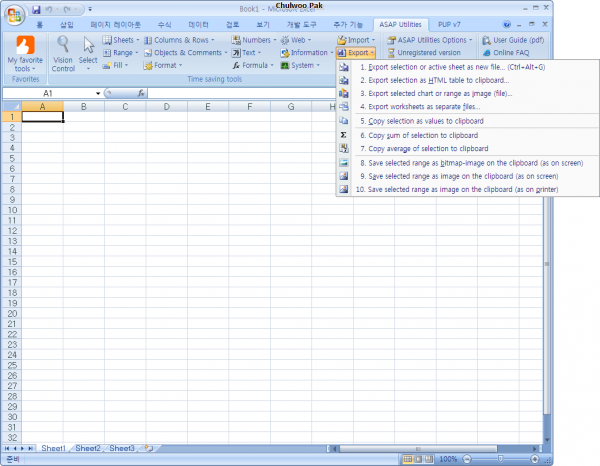Image resolution: width=600 pixels, height=466 pixels.
Task: Open the Format dropdown
Action: pos(163,65)
